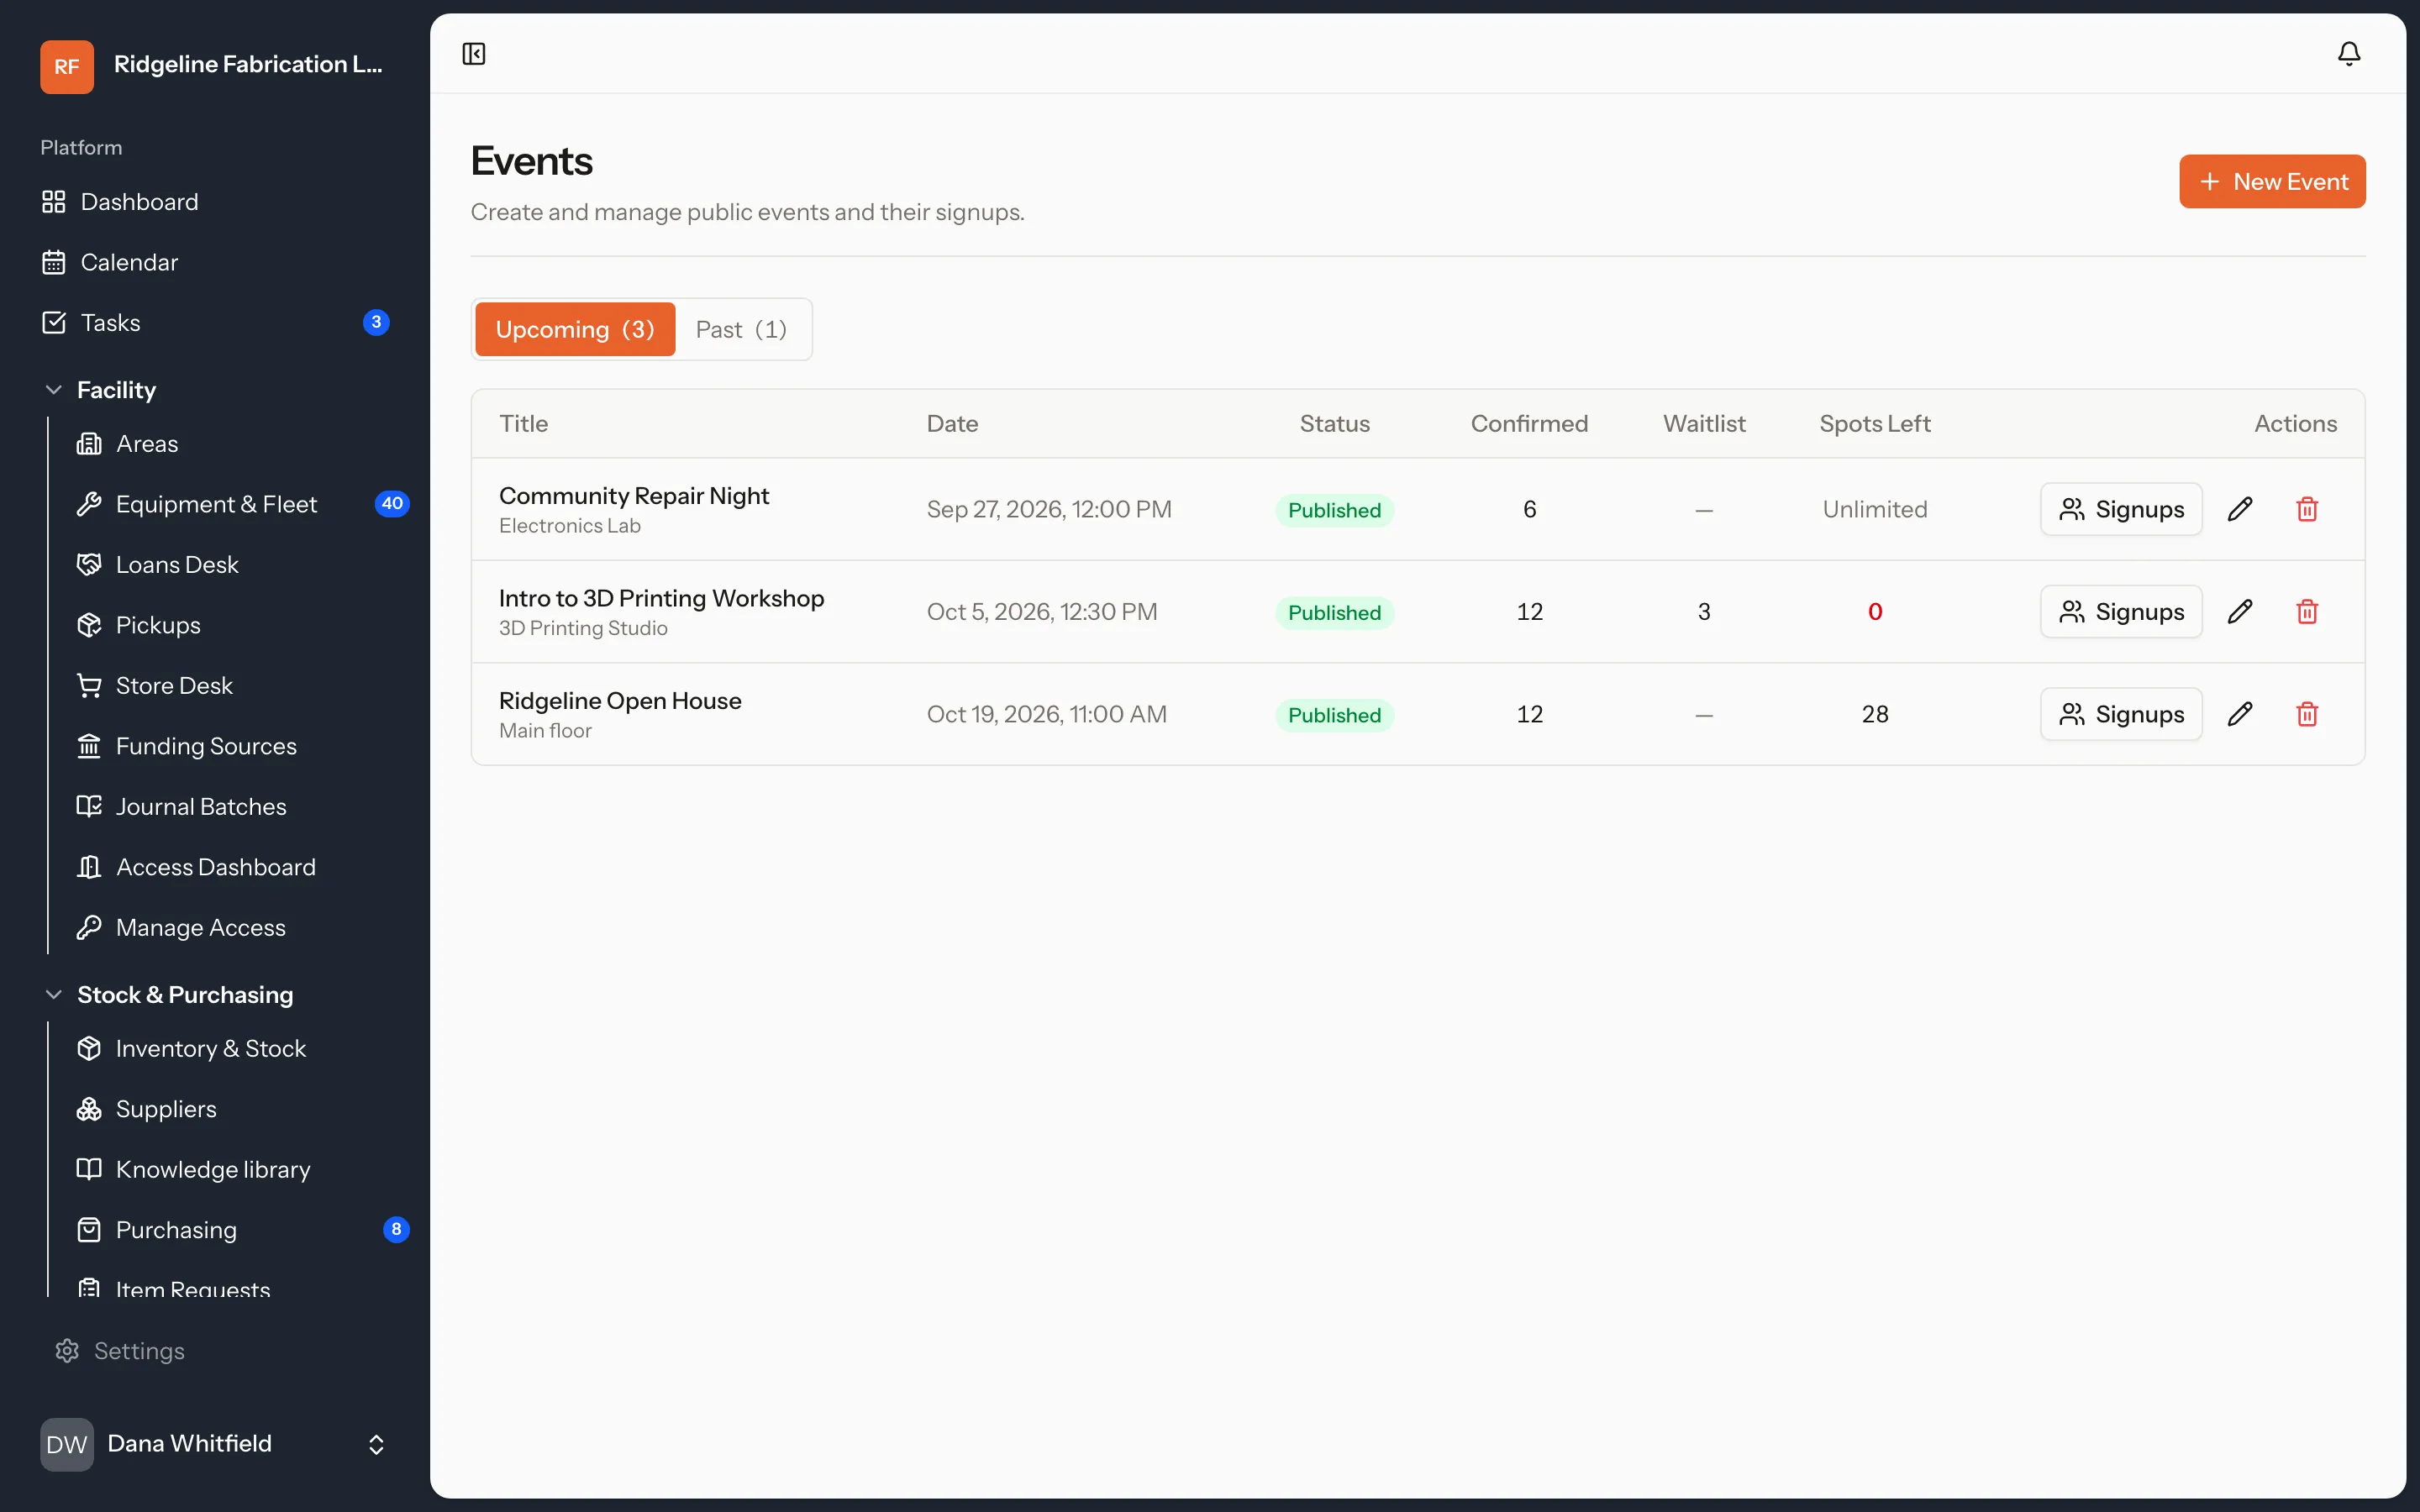Click the Ridgeline Fabrication organization name

[x=248, y=65]
